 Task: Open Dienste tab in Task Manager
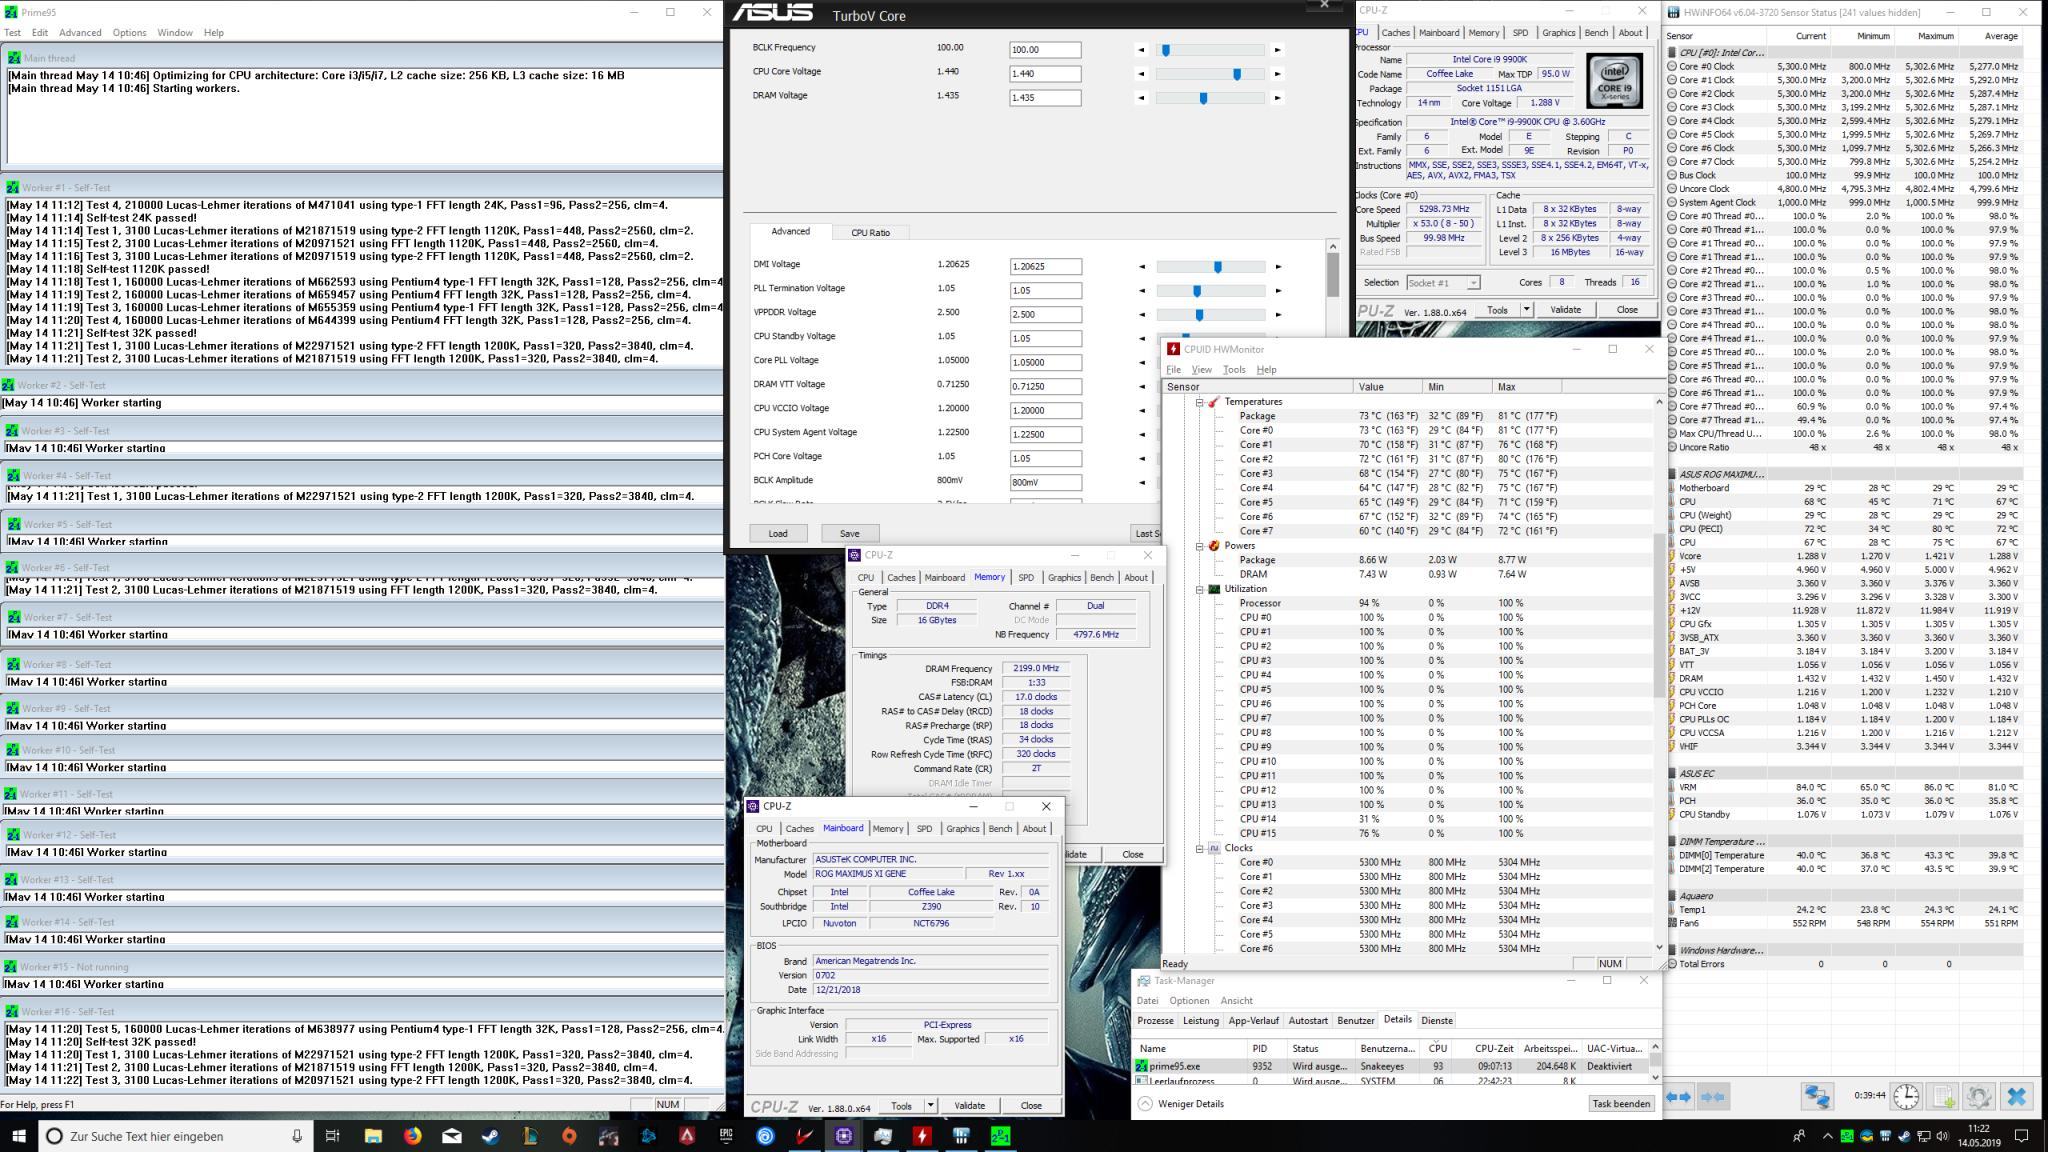pyautogui.click(x=1437, y=1021)
